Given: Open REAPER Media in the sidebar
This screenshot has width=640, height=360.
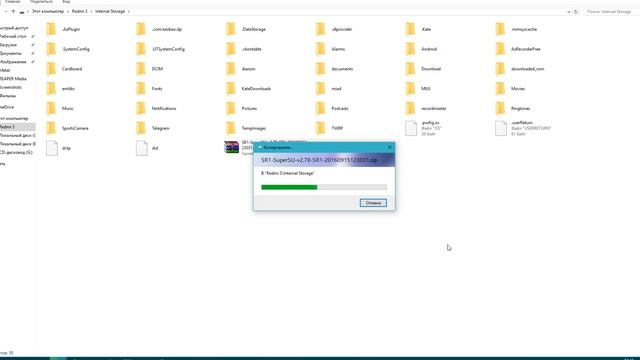Looking at the screenshot, I should click(x=13, y=79).
